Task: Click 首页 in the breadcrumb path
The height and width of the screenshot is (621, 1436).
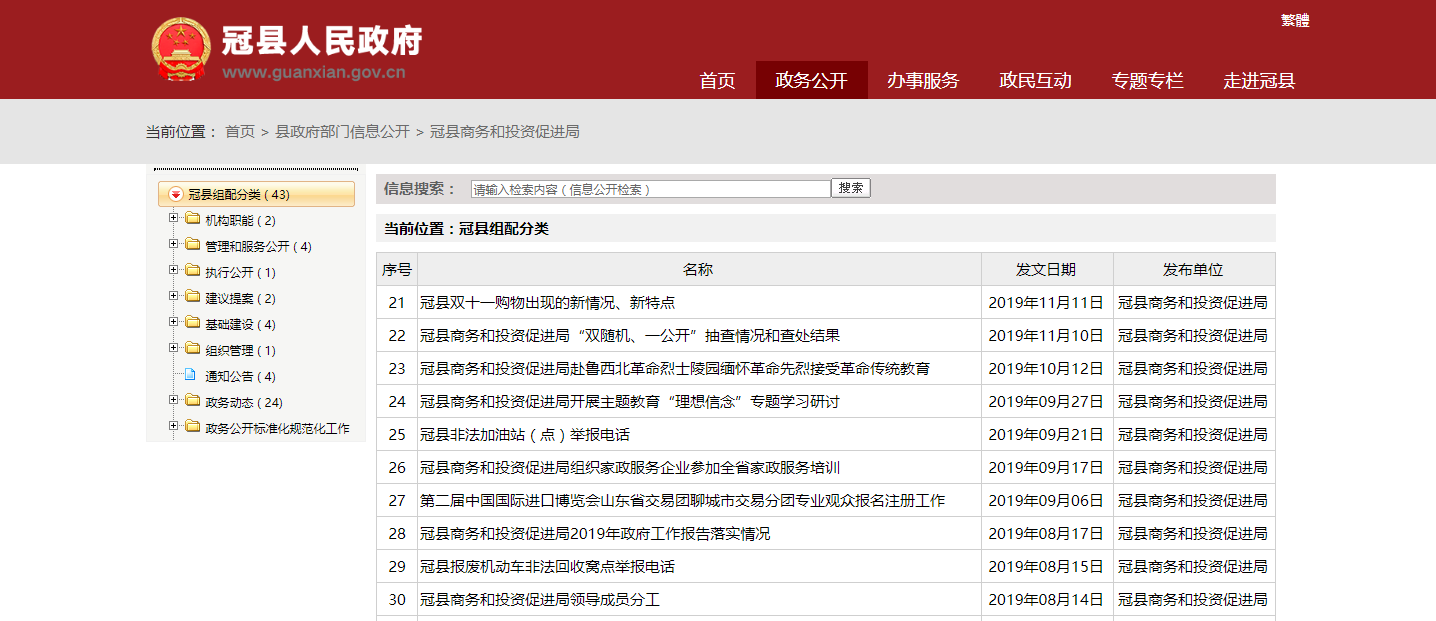Action: (240, 132)
